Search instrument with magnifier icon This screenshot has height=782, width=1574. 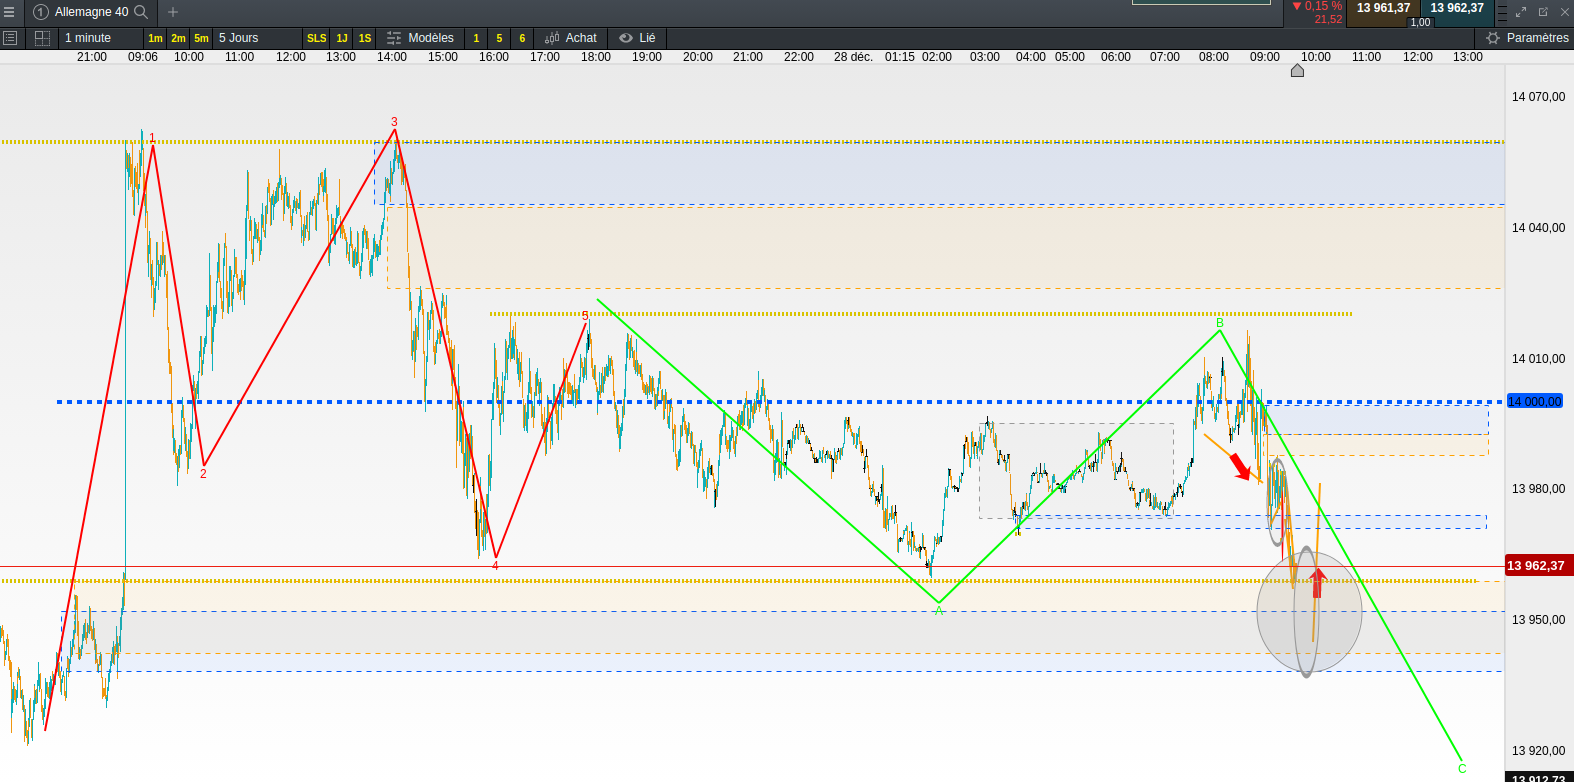[x=141, y=12]
